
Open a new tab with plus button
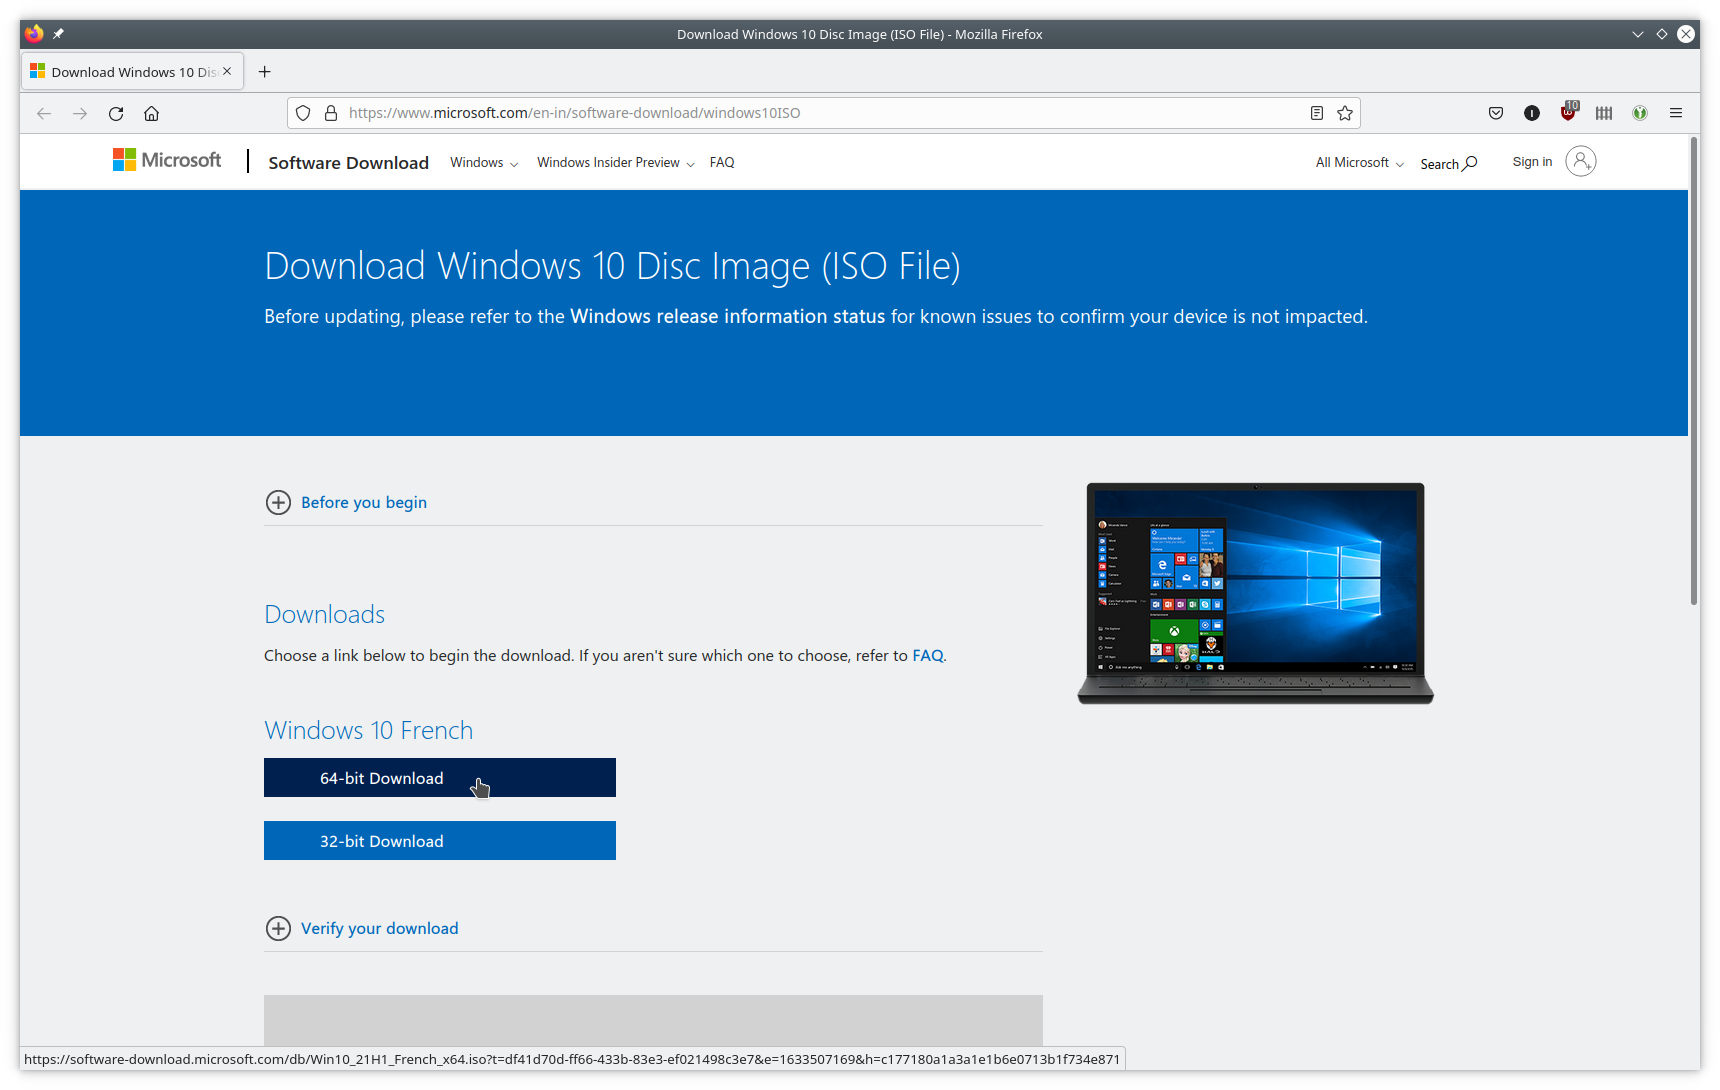point(265,72)
